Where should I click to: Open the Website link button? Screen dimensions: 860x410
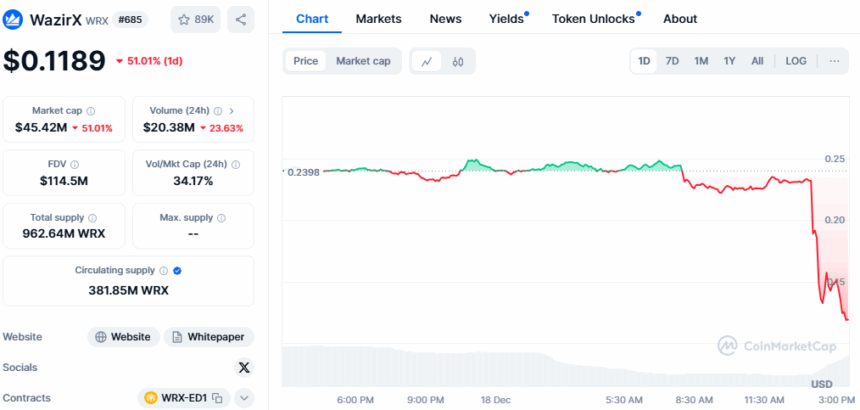123,337
